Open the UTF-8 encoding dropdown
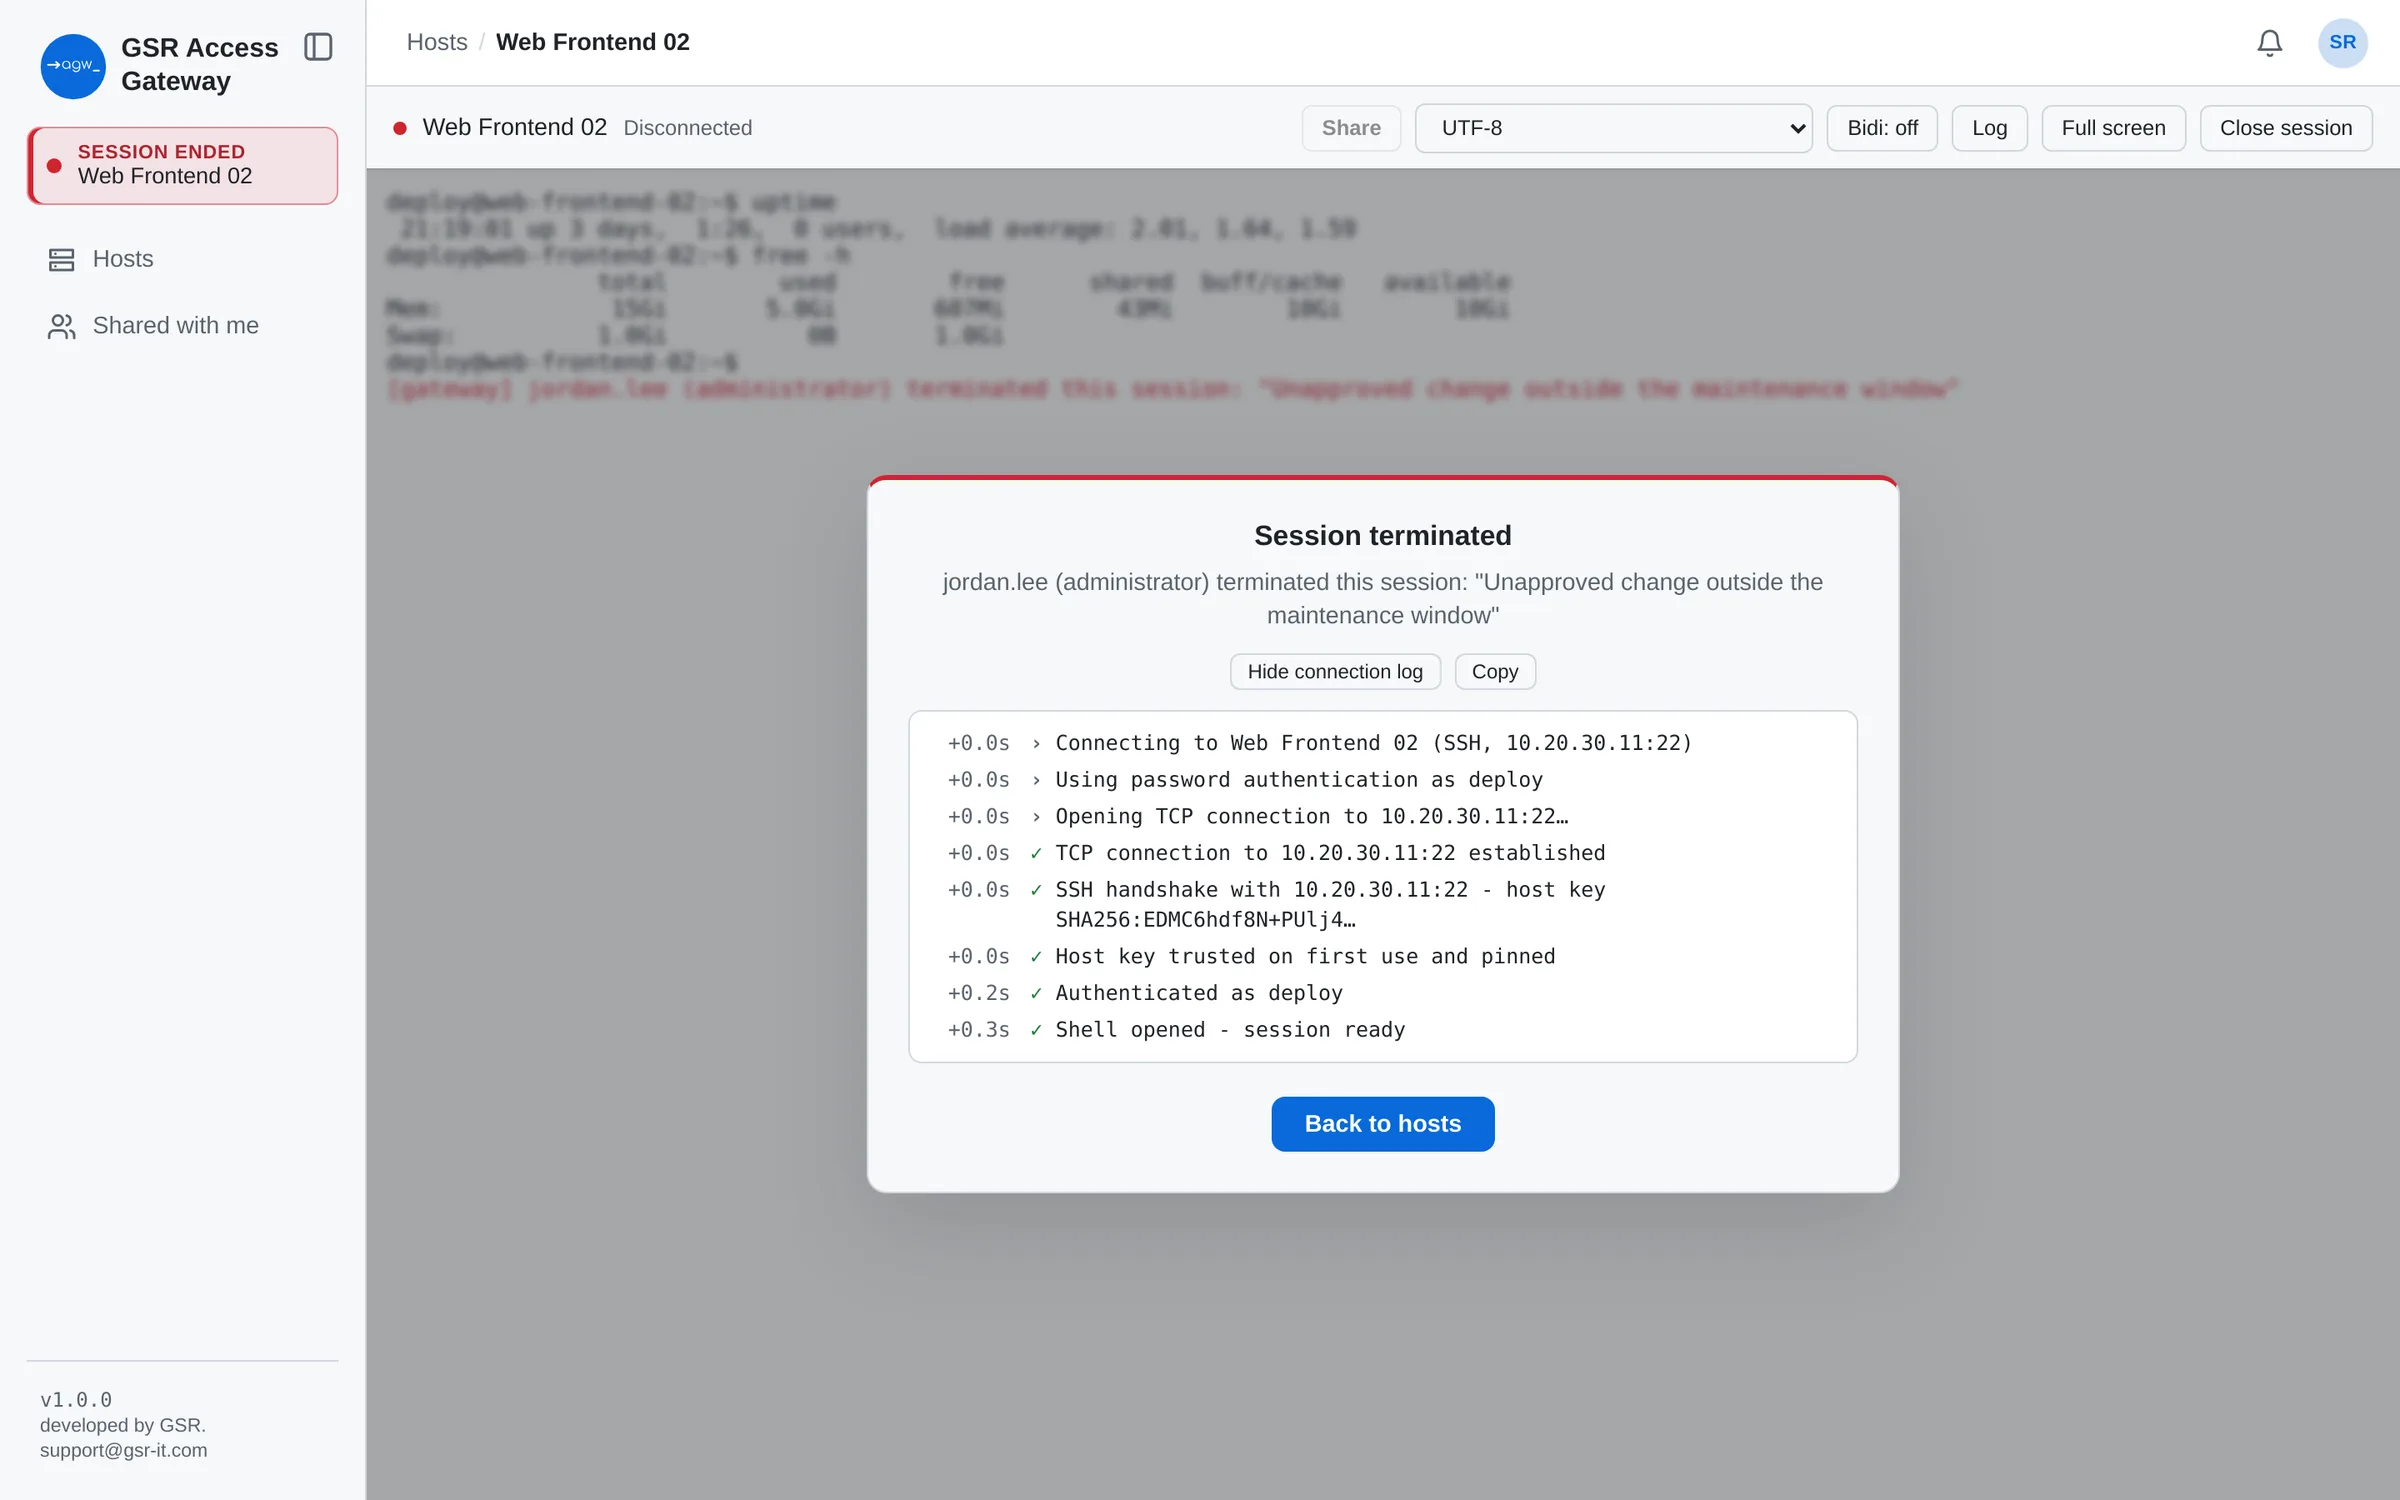 click(1613, 128)
